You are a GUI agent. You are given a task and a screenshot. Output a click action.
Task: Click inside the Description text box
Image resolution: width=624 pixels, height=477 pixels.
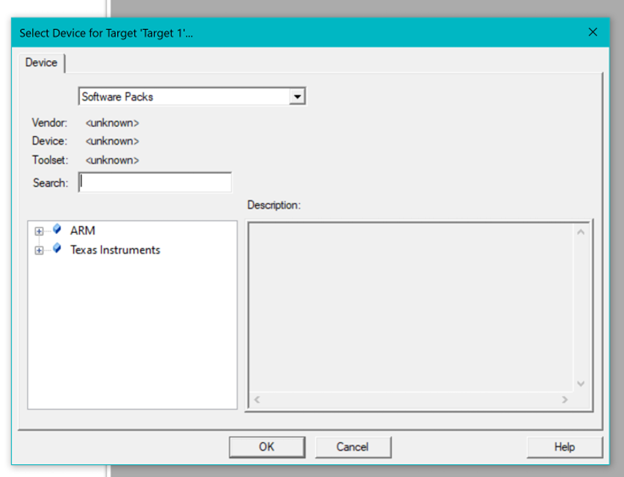coord(410,305)
